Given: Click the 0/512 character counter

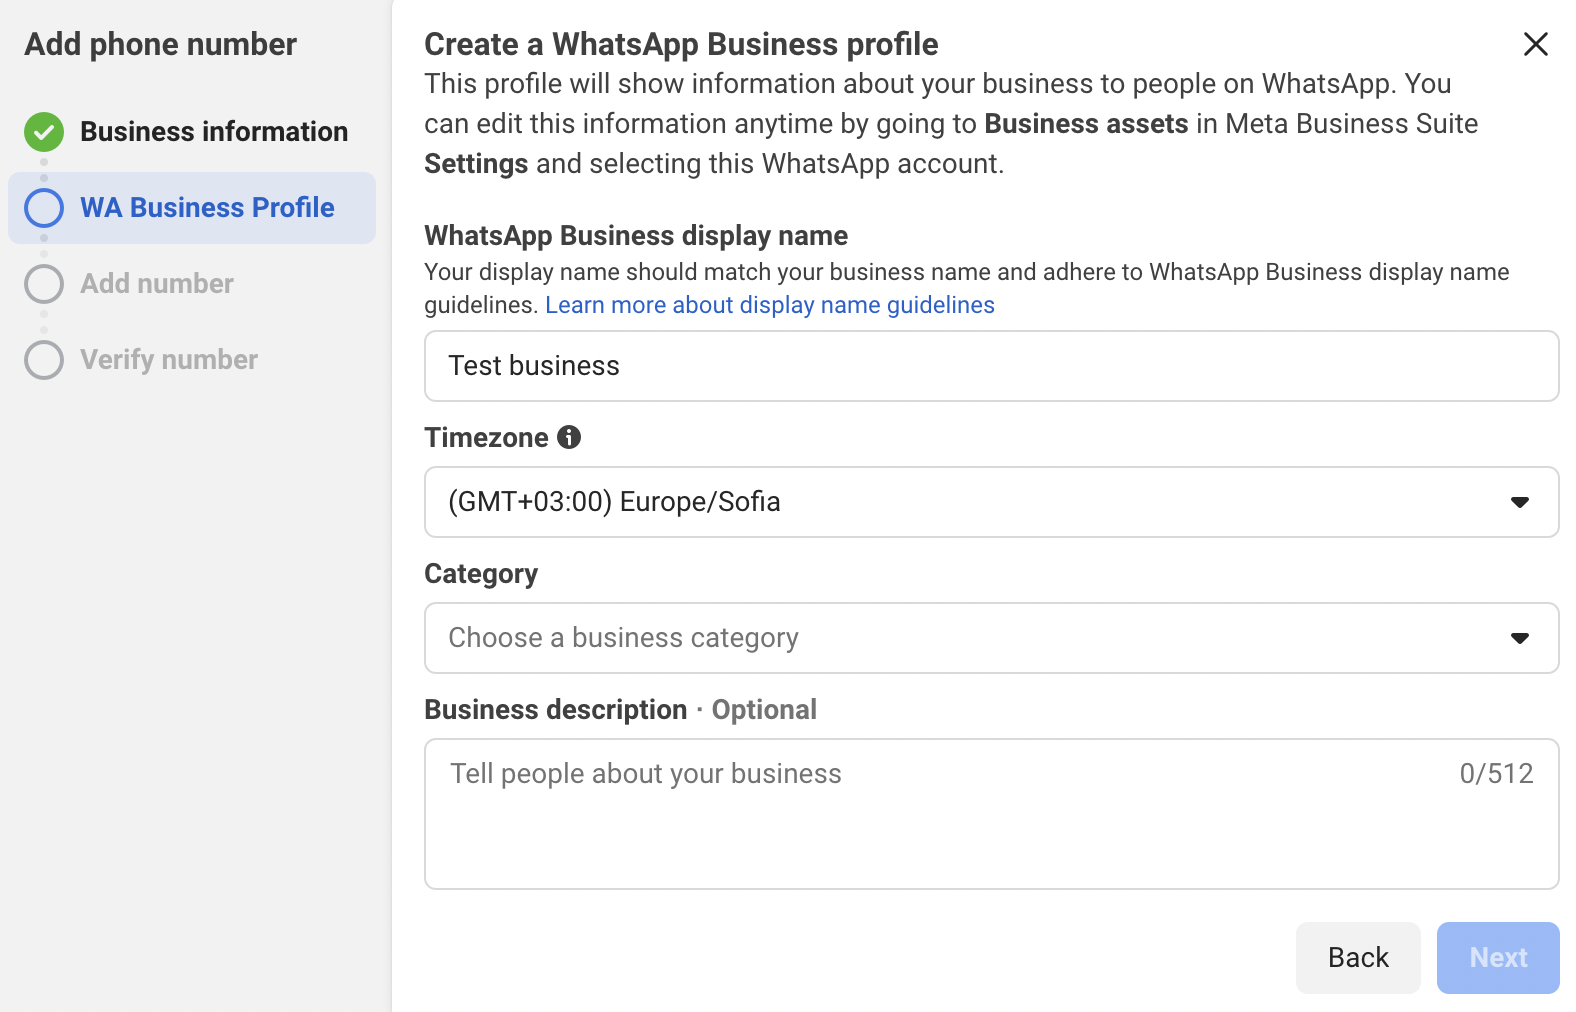Looking at the screenshot, I should tap(1496, 774).
